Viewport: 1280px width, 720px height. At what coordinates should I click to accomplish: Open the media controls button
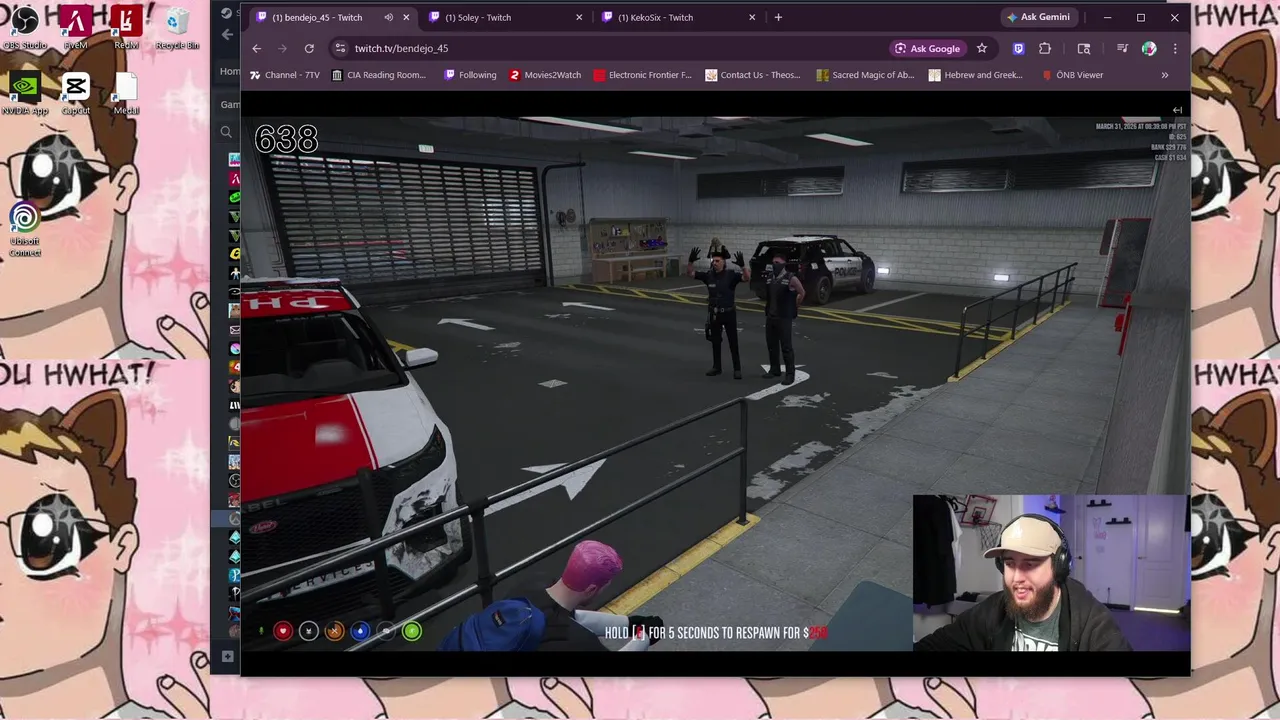tap(1122, 48)
